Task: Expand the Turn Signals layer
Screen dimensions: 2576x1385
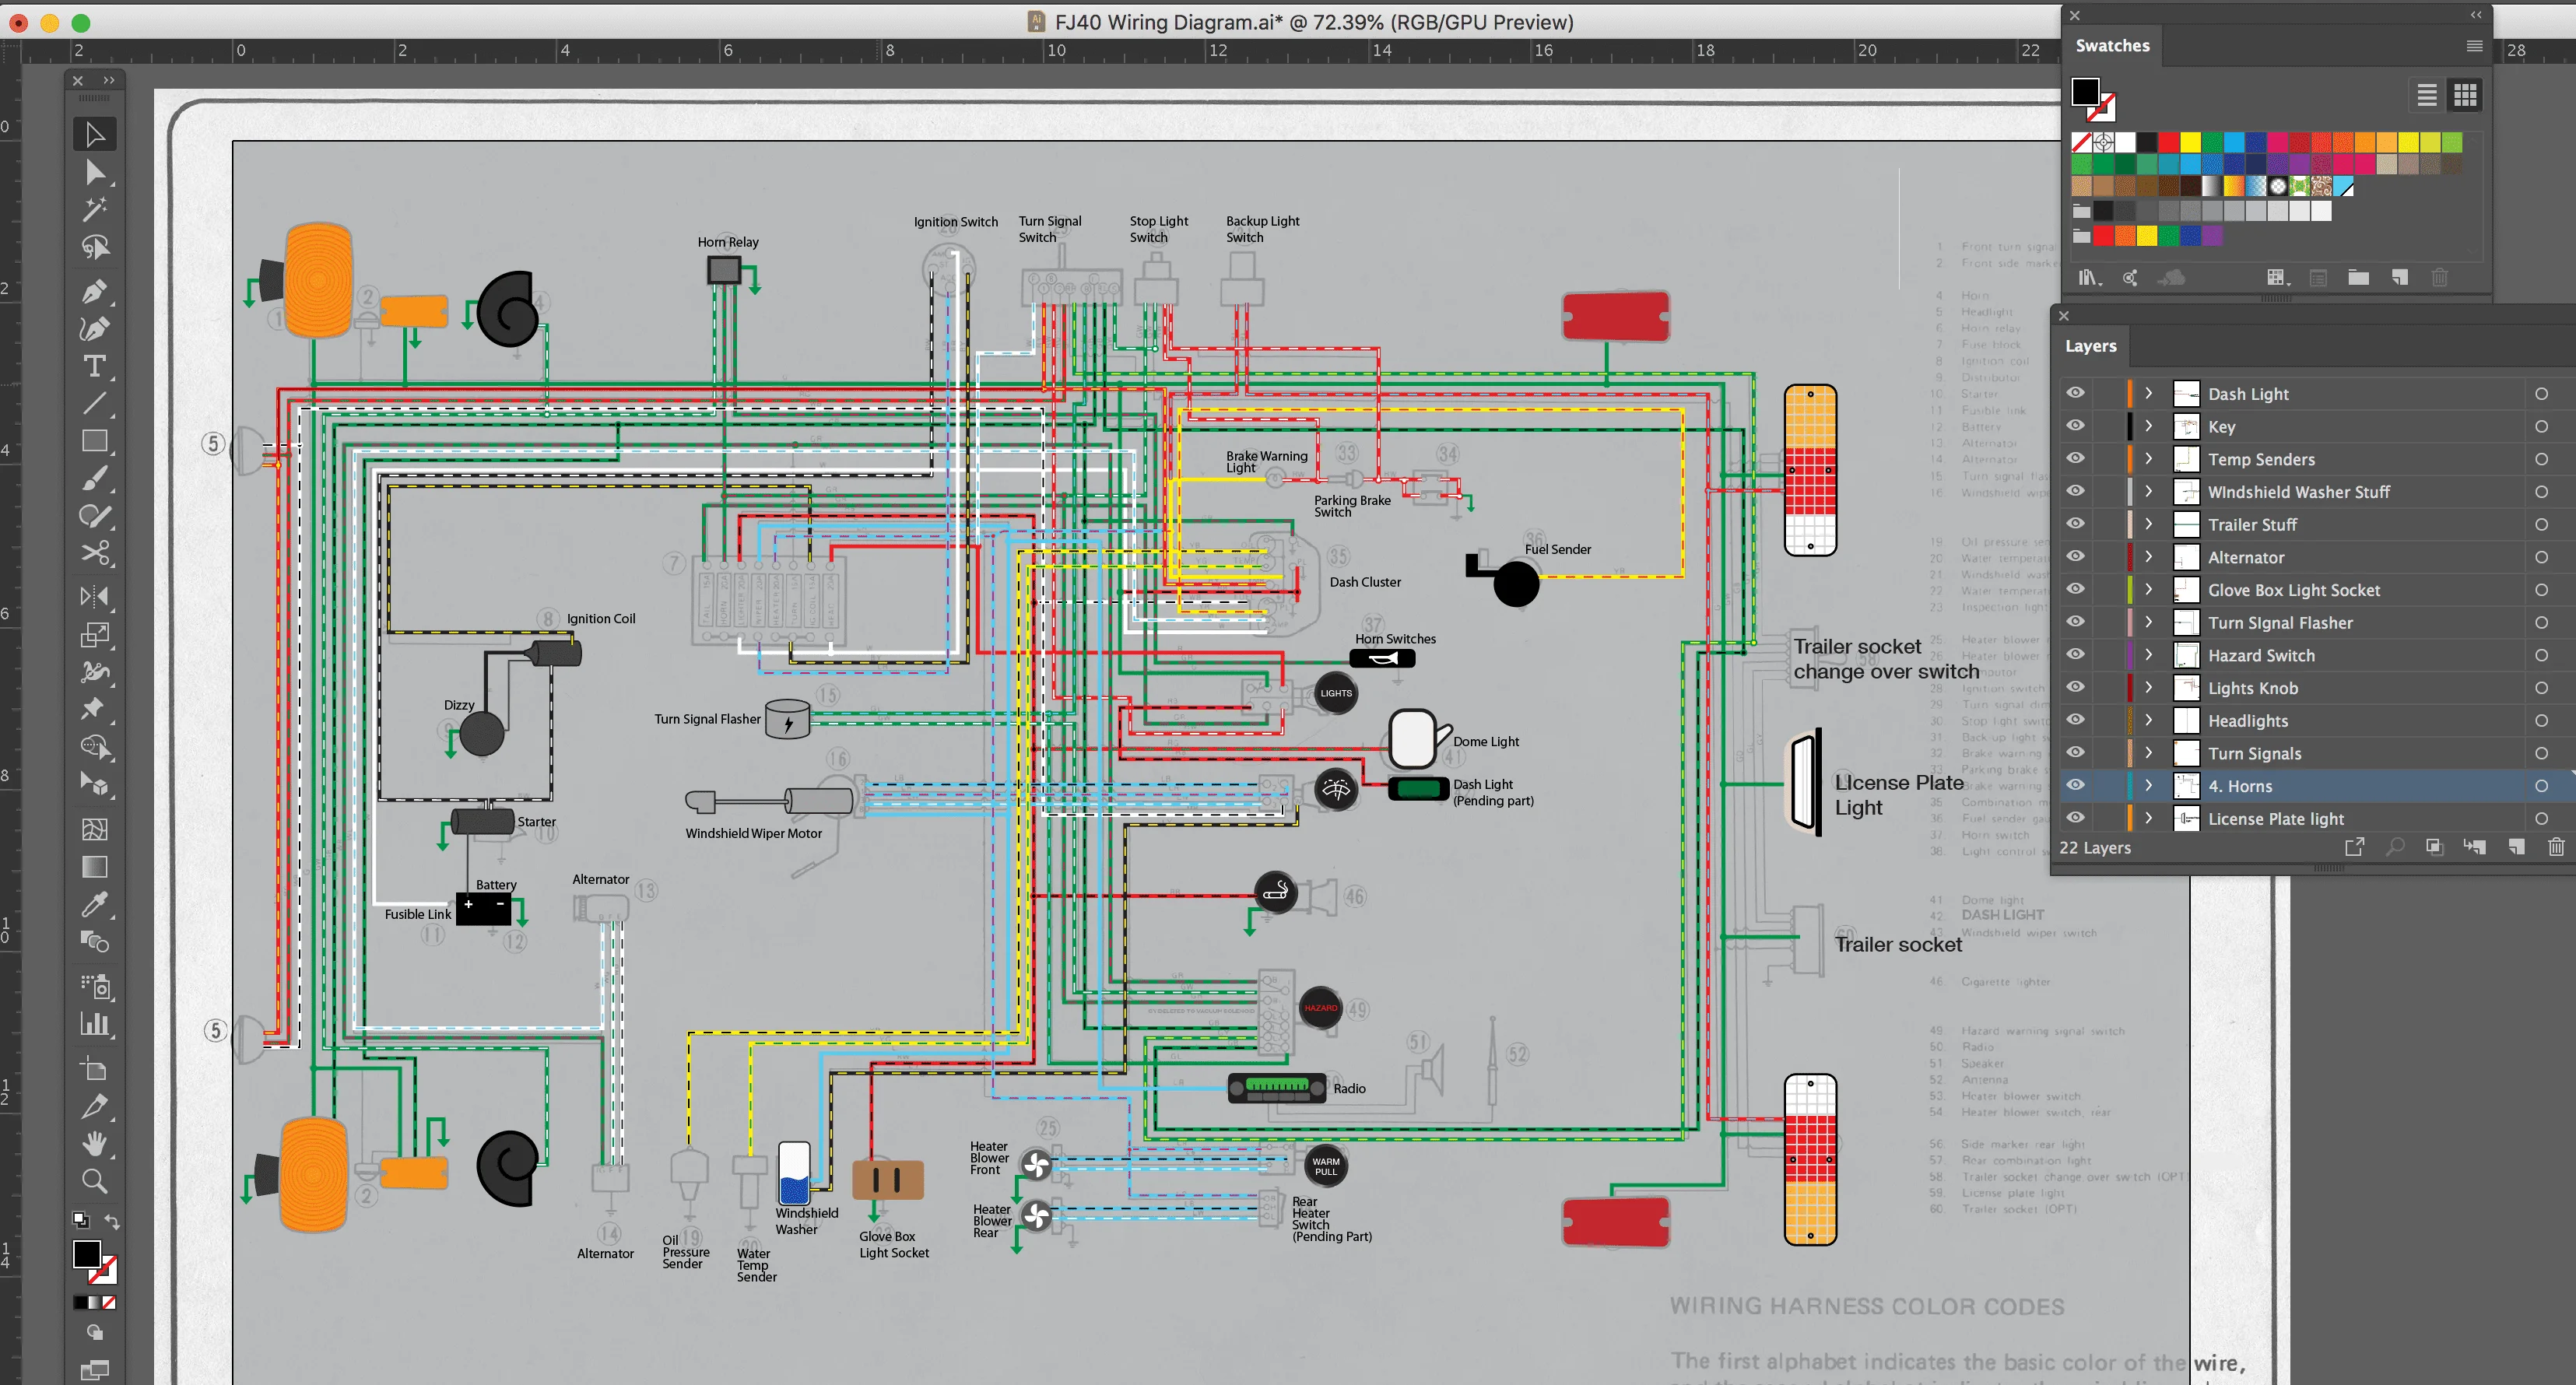Action: point(2148,753)
